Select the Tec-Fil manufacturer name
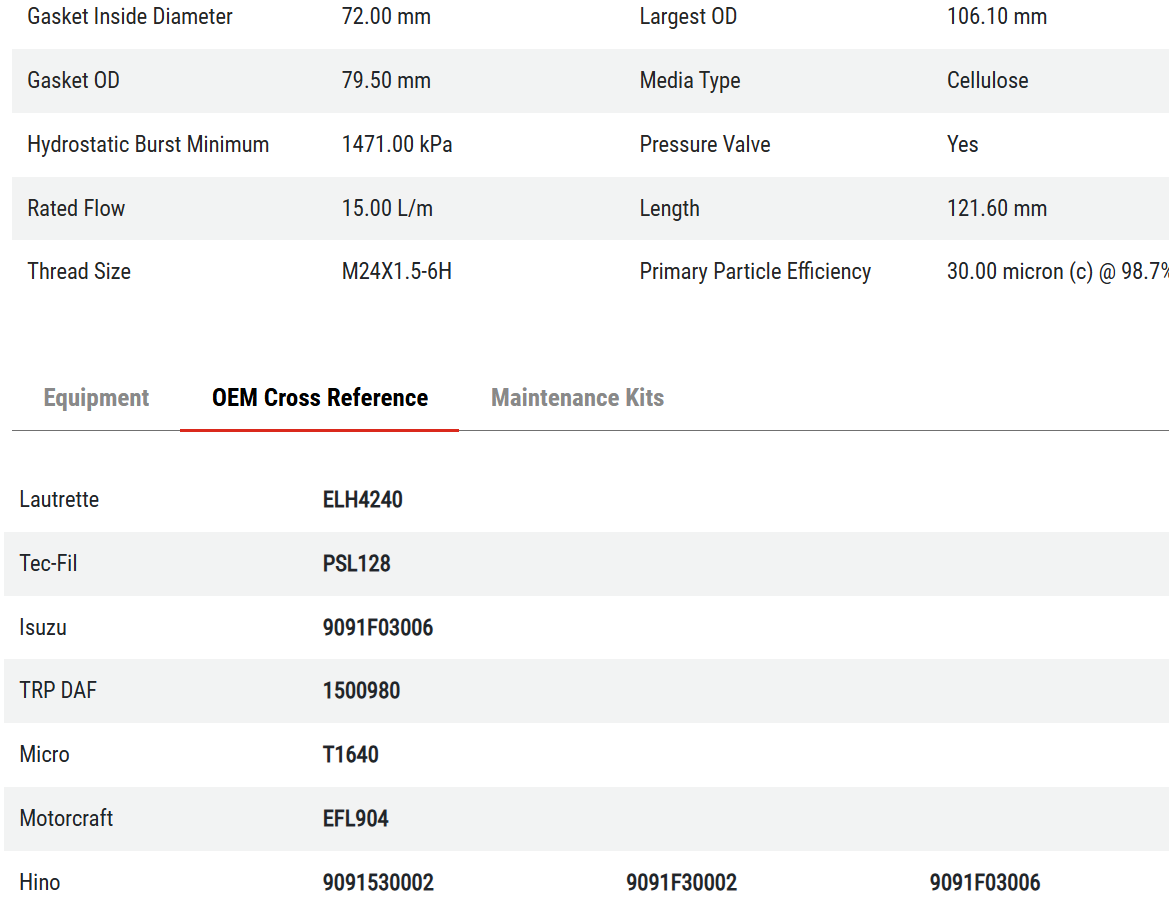This screenshot has width=1169, height=906. coord(48,564)
